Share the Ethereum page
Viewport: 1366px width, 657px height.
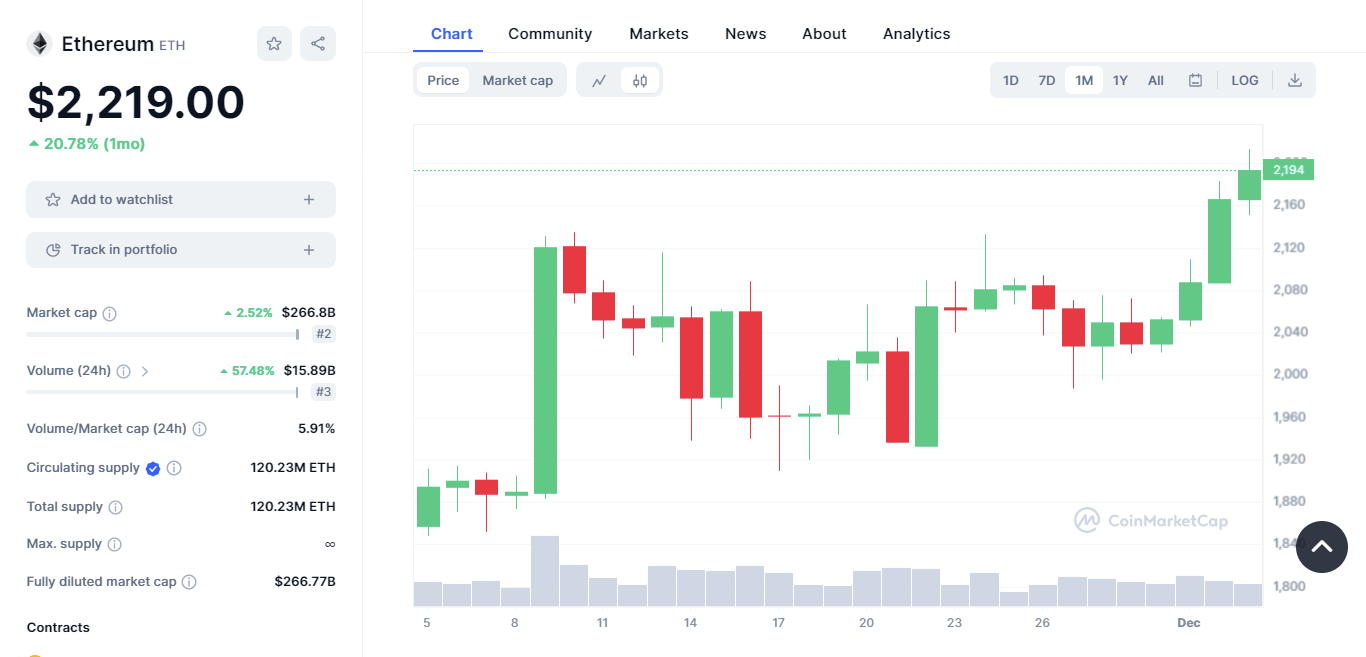(x=318, y=44)
